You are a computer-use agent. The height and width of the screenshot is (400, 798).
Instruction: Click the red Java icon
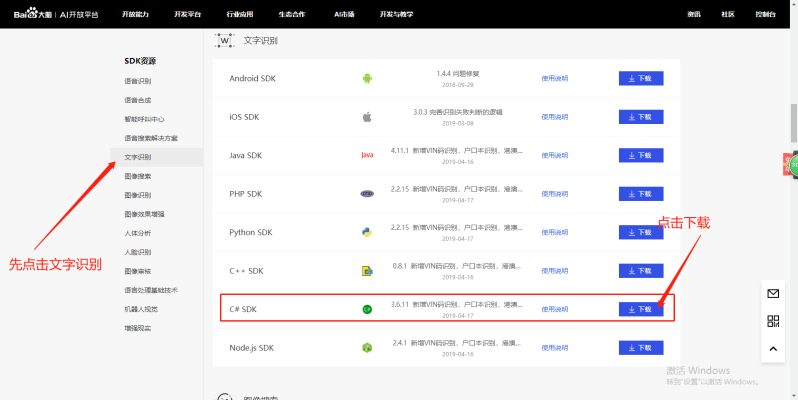(x=367, y=155)
